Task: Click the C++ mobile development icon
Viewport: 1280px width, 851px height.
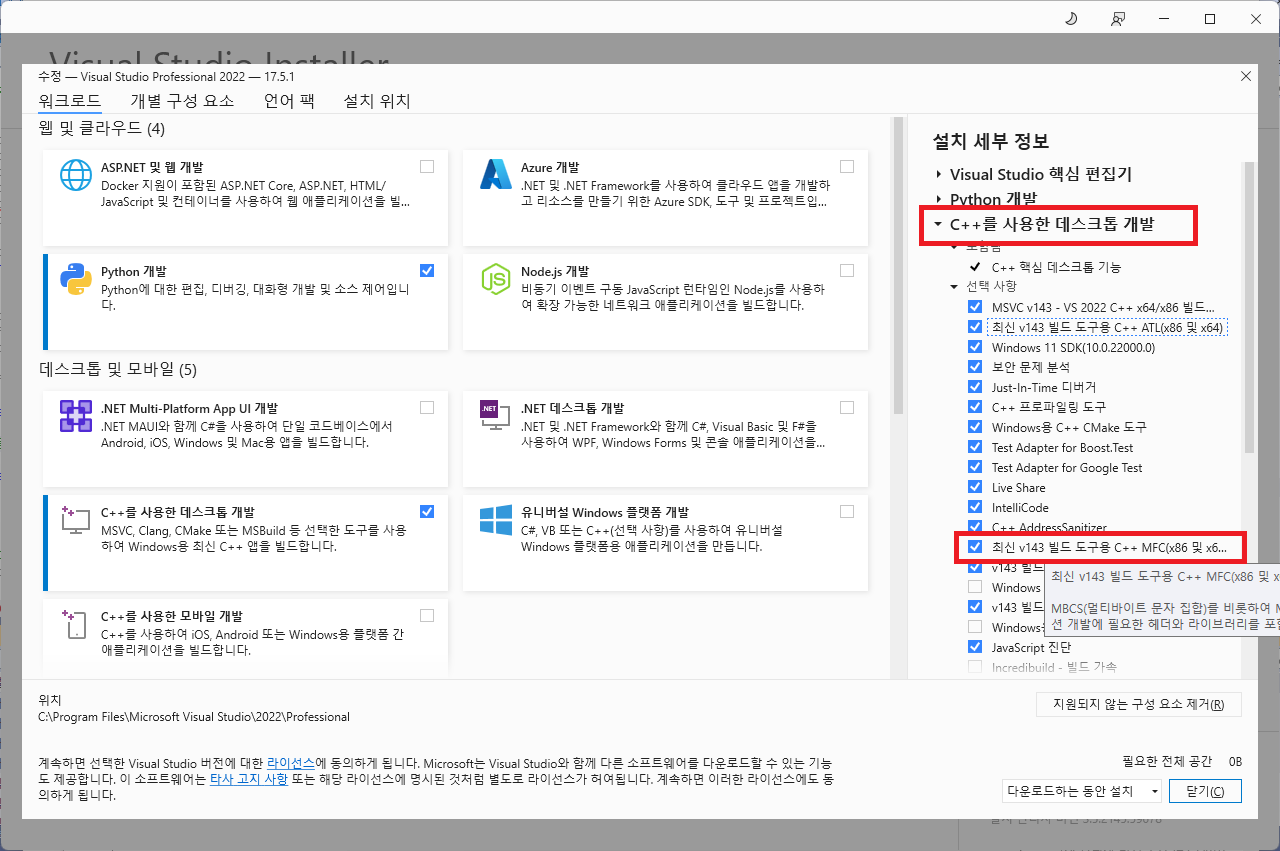Action: pos(76,625)
